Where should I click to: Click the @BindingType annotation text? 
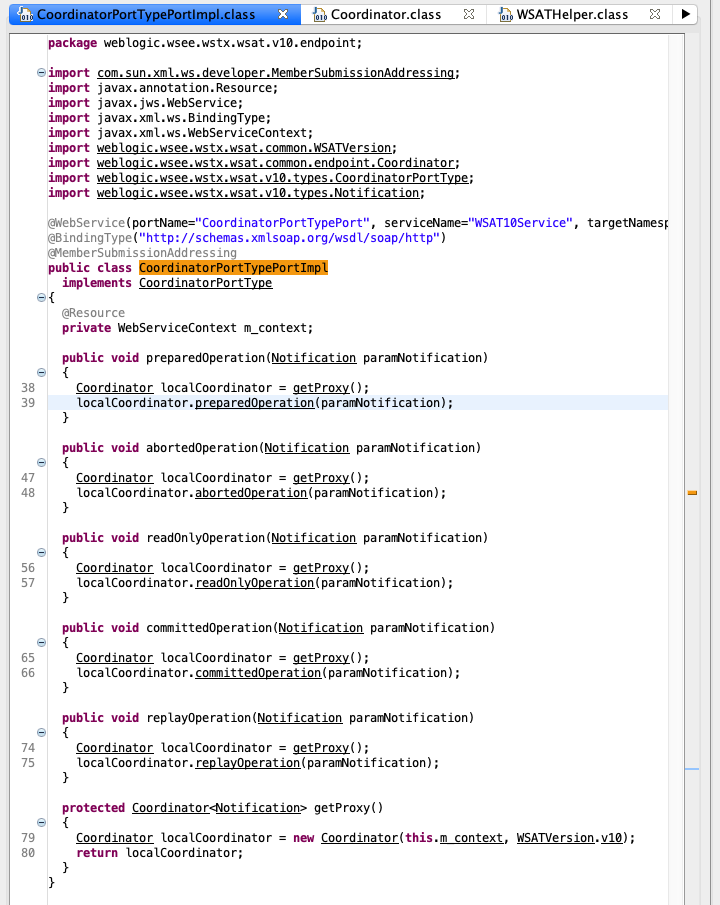click(90, 238)
